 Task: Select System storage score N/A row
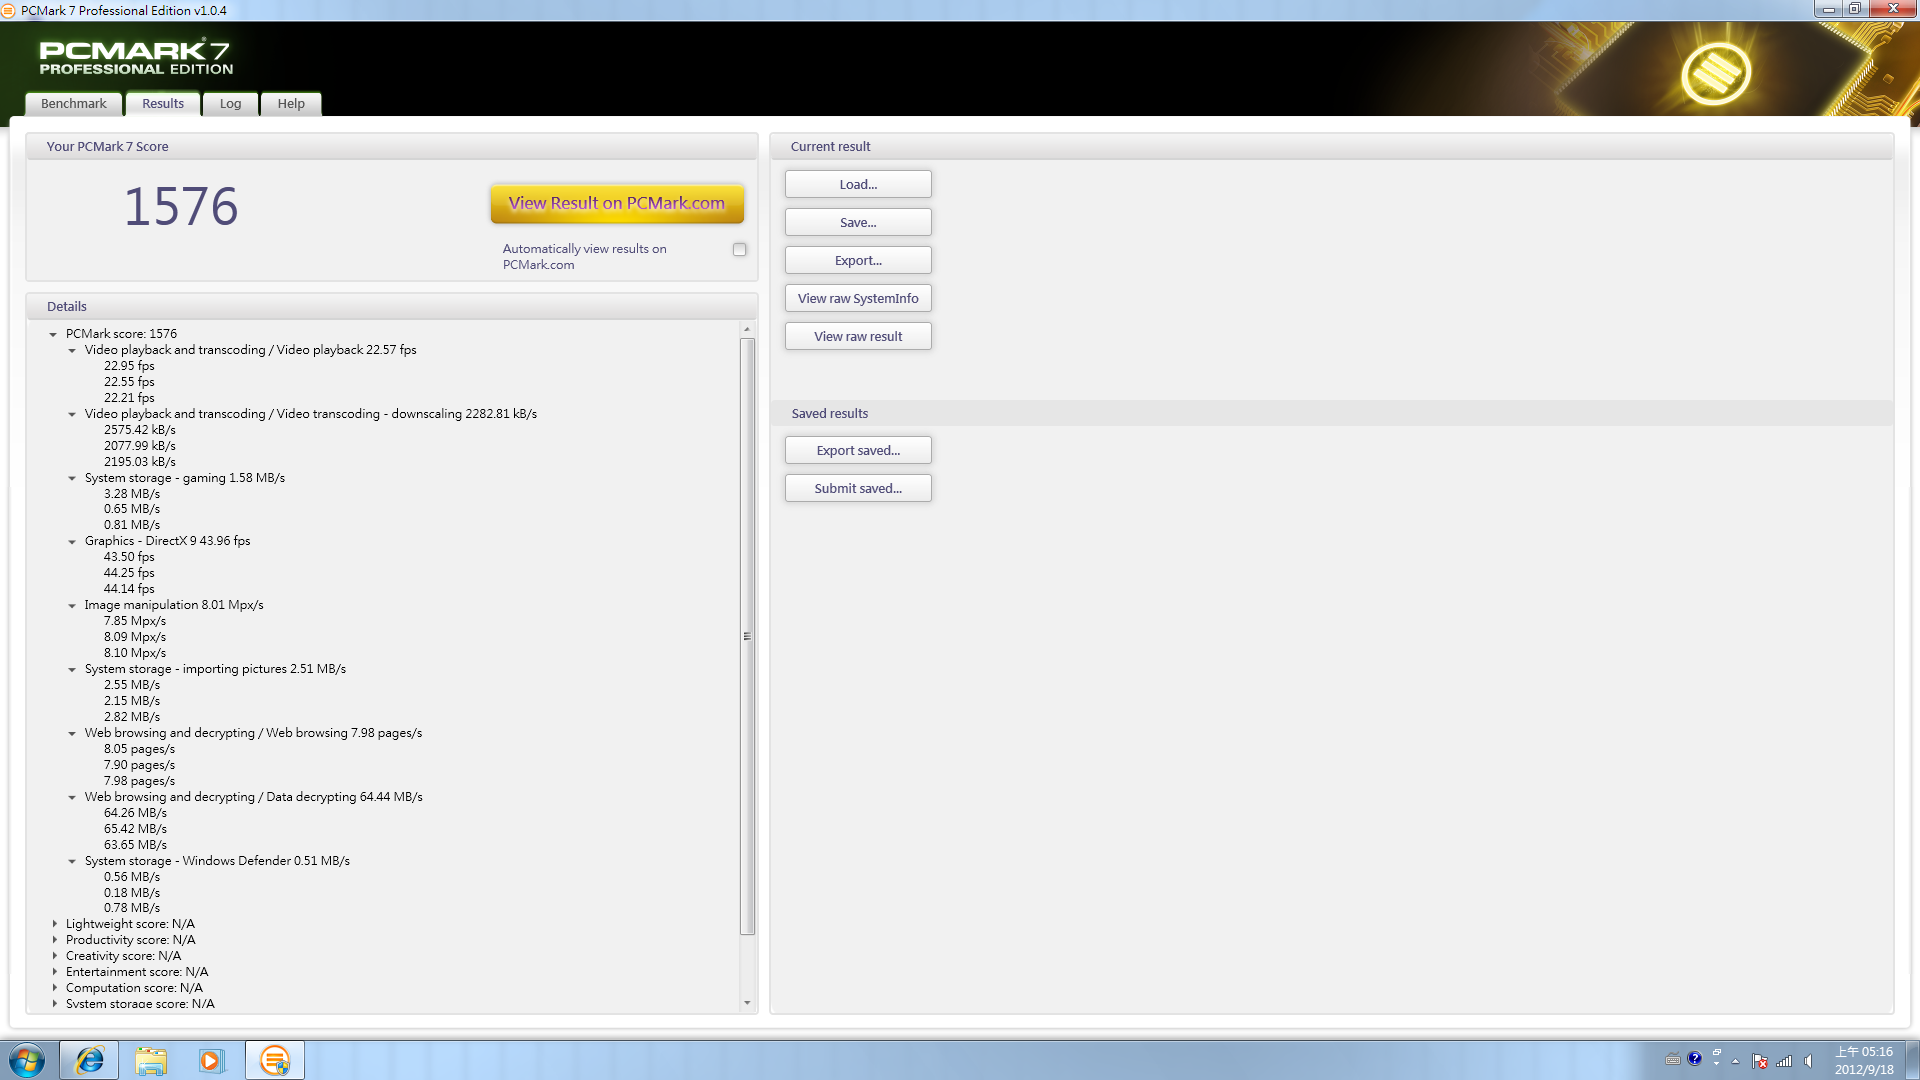click(x=140, y=1004)
